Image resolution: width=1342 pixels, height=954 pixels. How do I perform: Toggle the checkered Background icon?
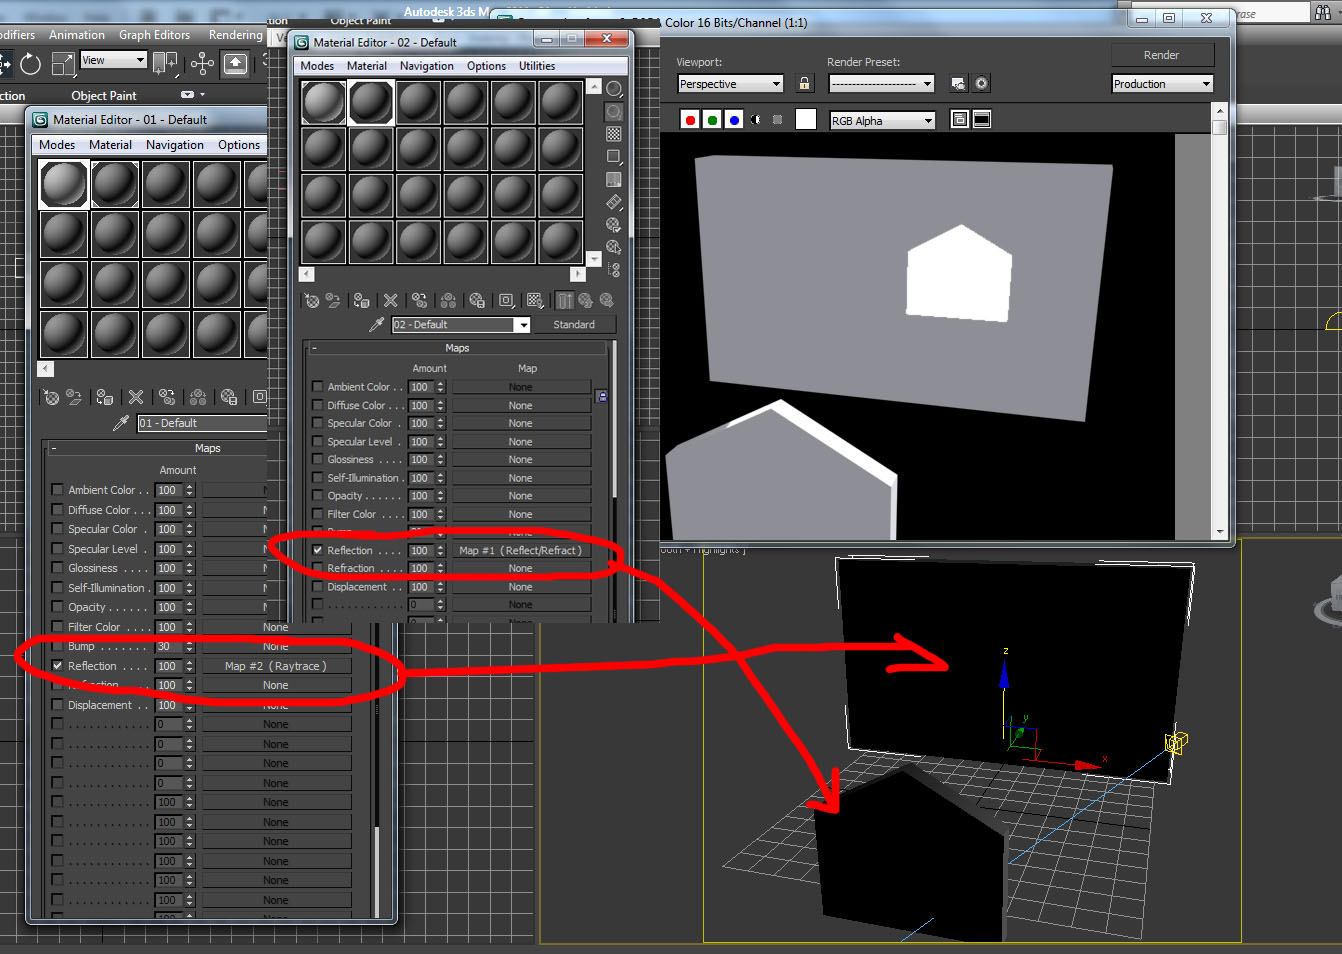tap(614, 134)
